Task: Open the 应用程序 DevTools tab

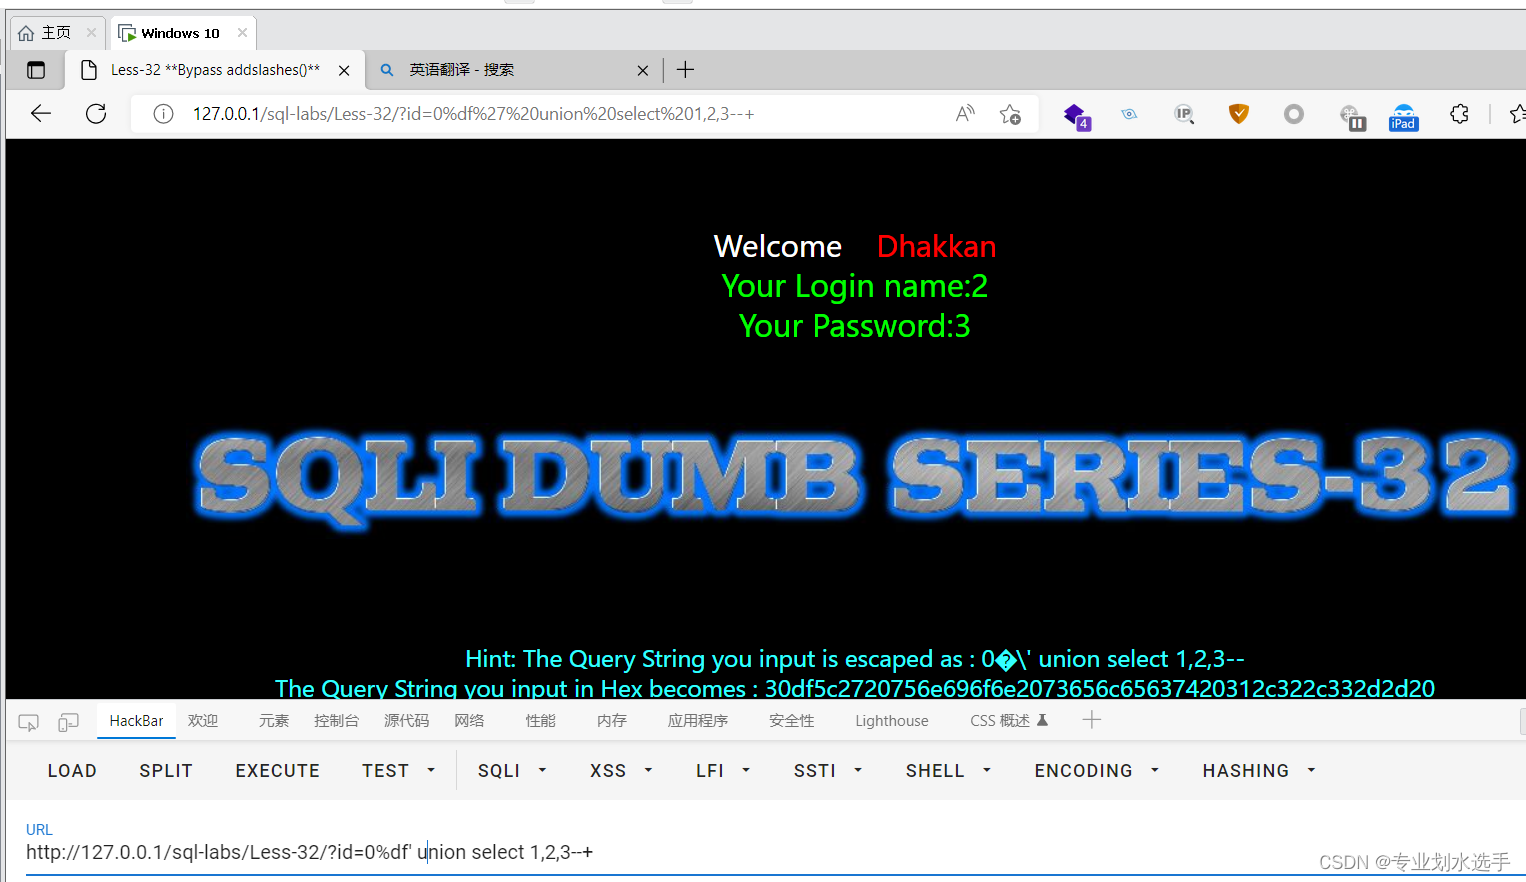Action: coord(698,721)
